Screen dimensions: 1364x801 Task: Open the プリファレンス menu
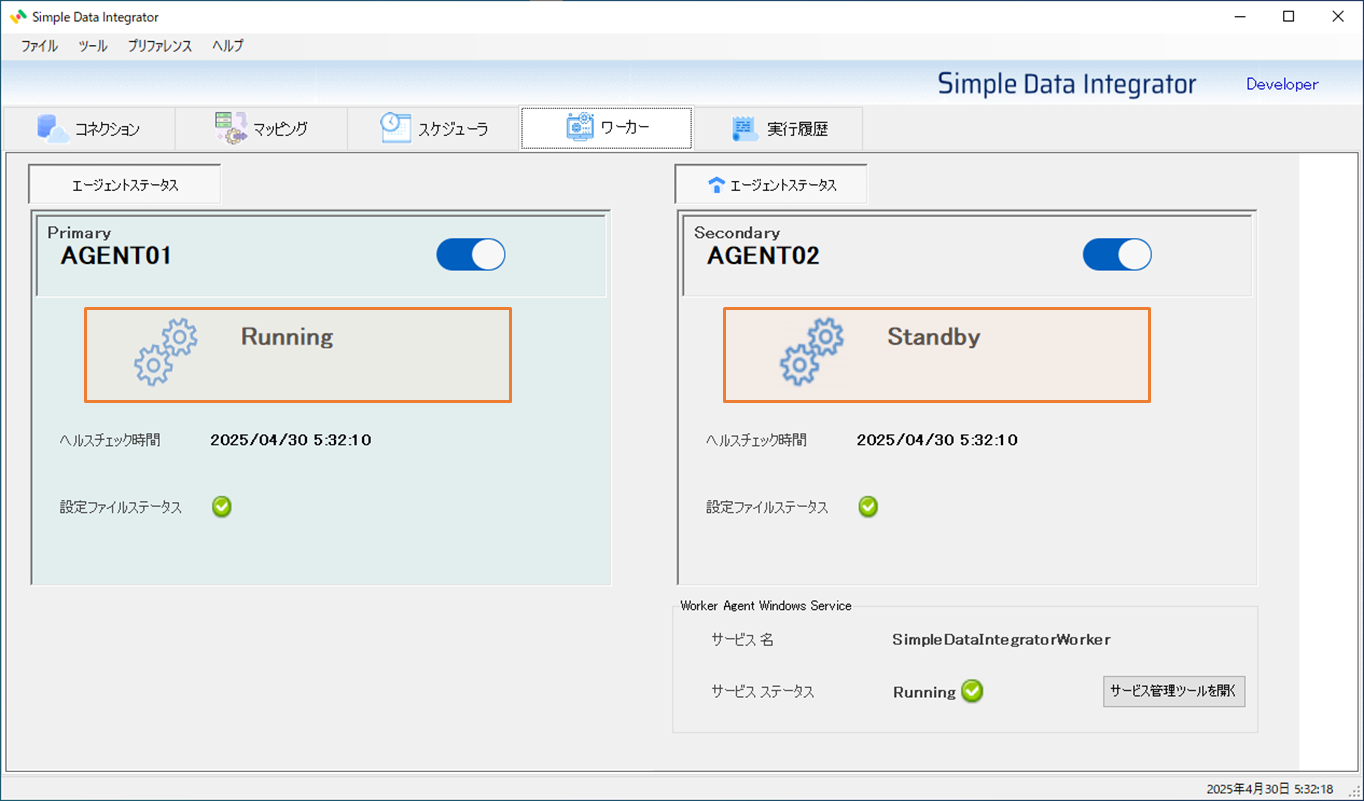coord(160,46)
